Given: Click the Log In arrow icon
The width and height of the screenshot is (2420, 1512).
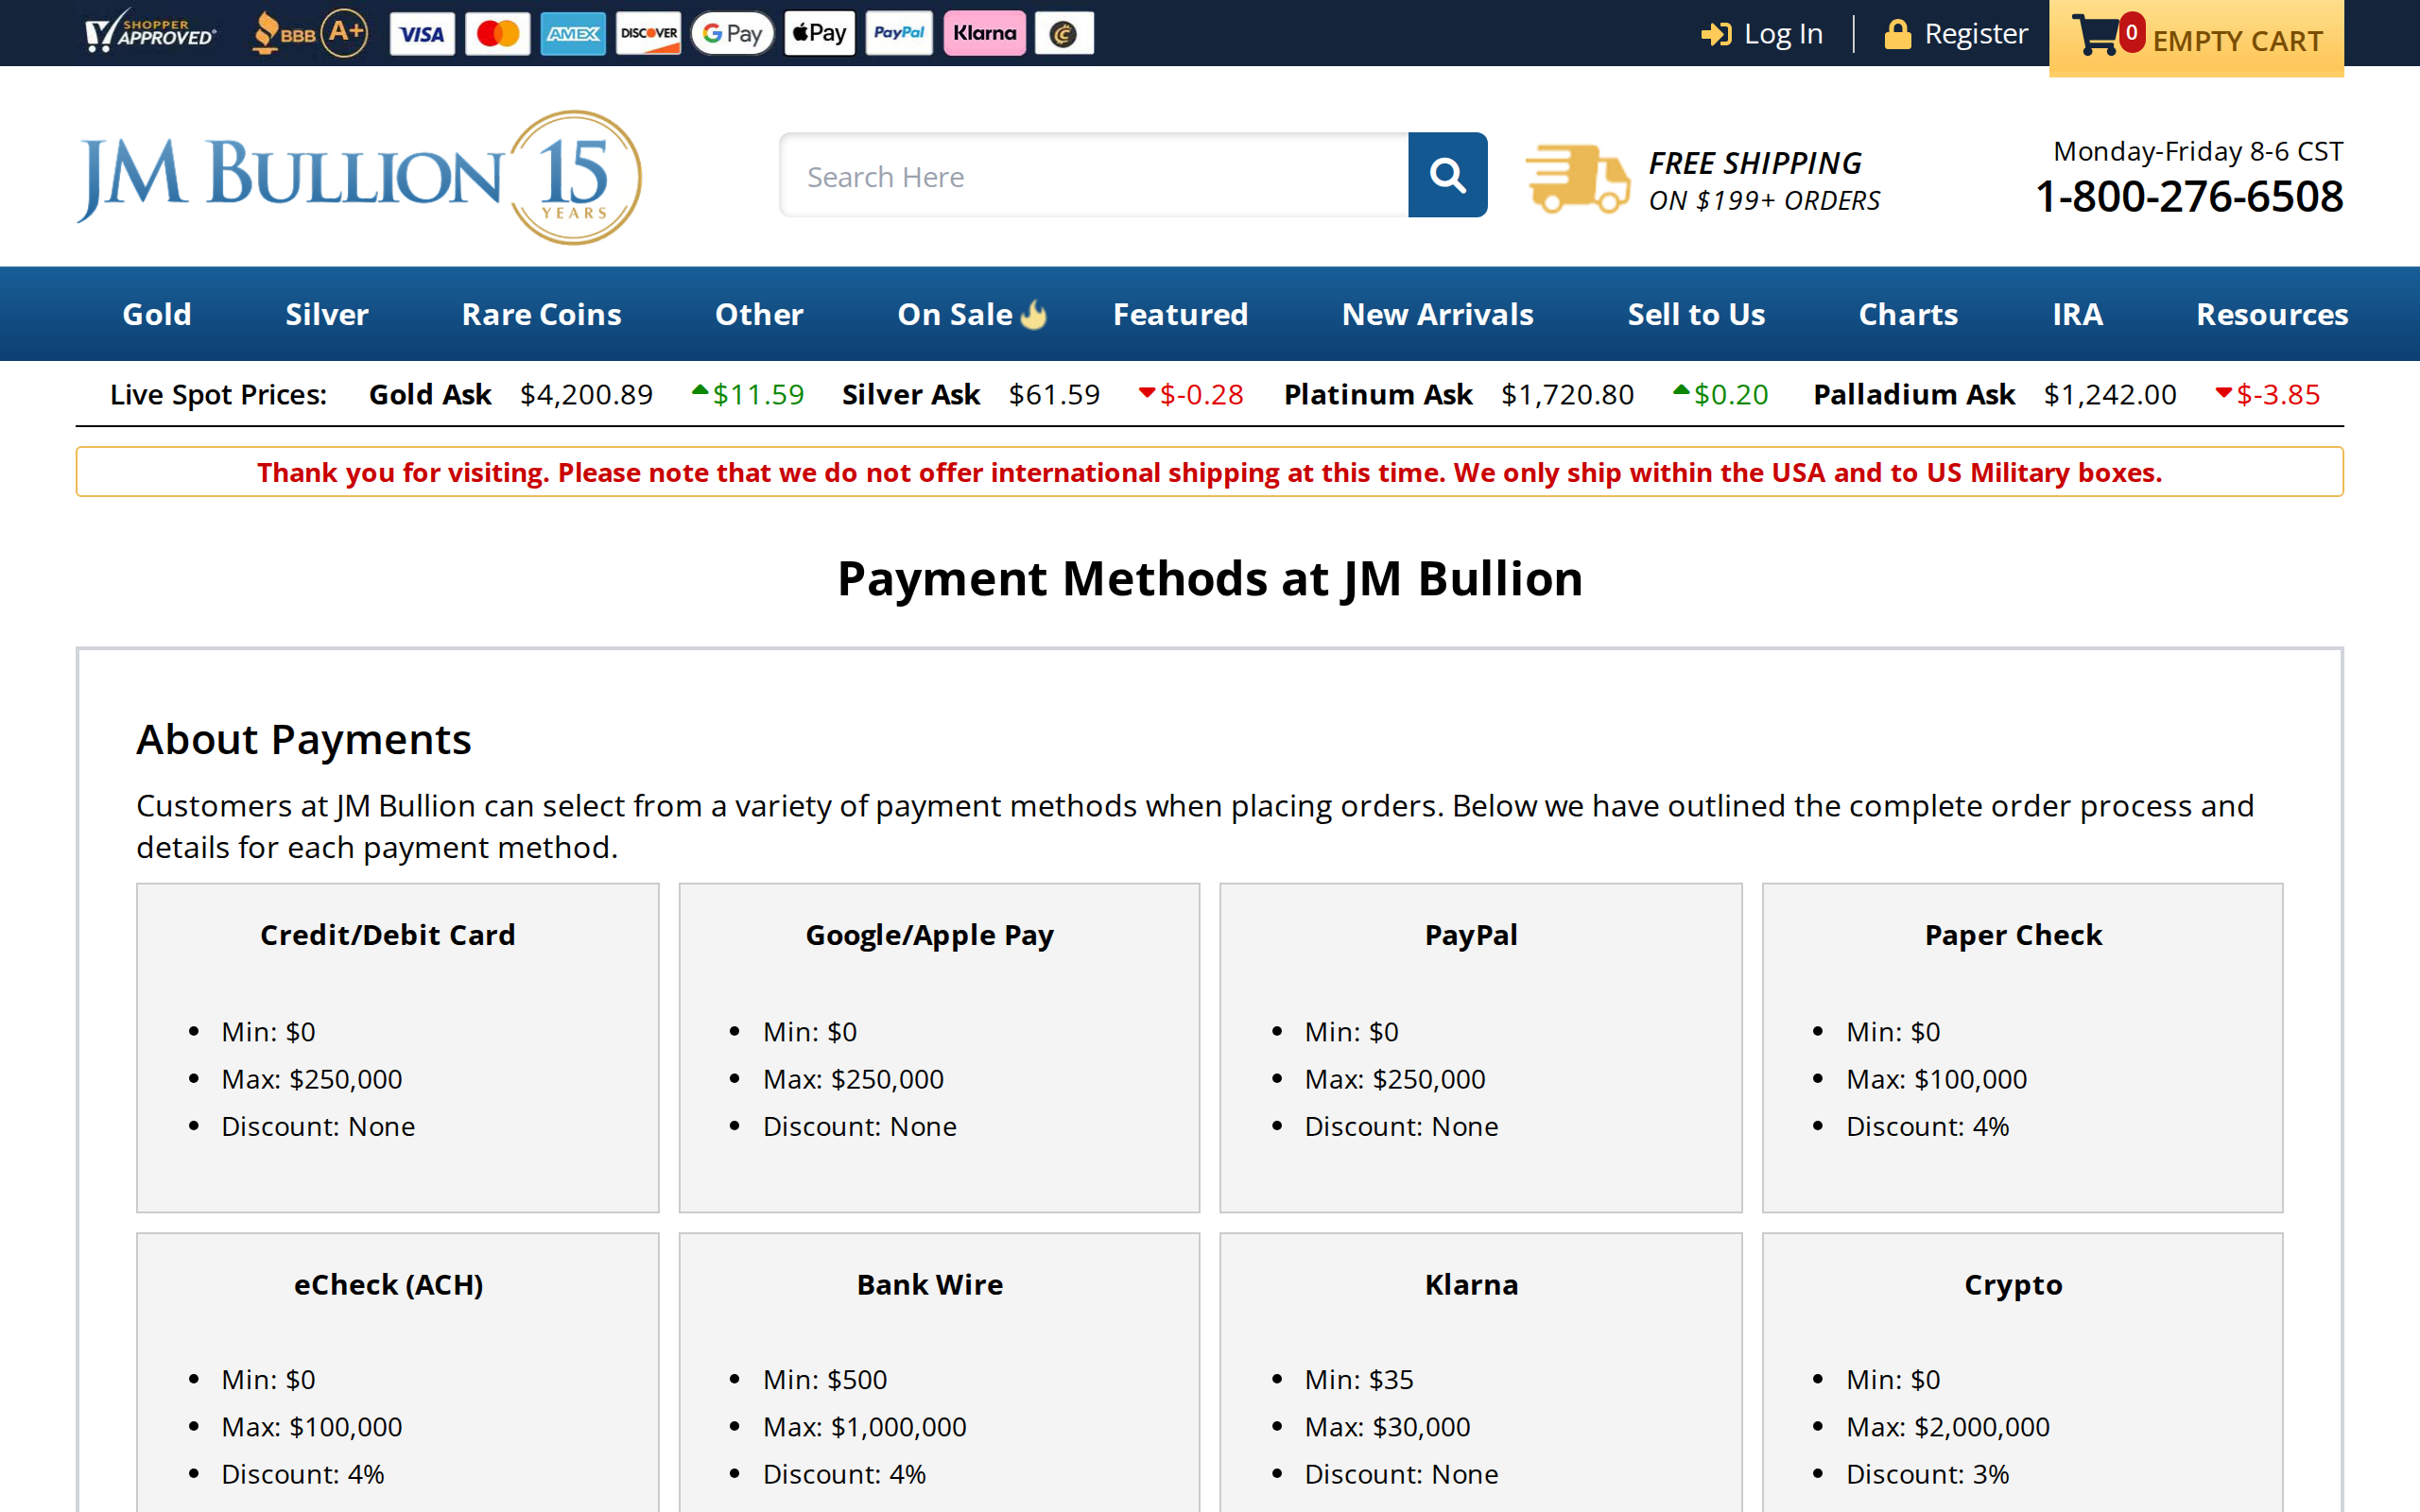Looking at the screenshot, I should pyautogui.click(x=1716, y=34).
